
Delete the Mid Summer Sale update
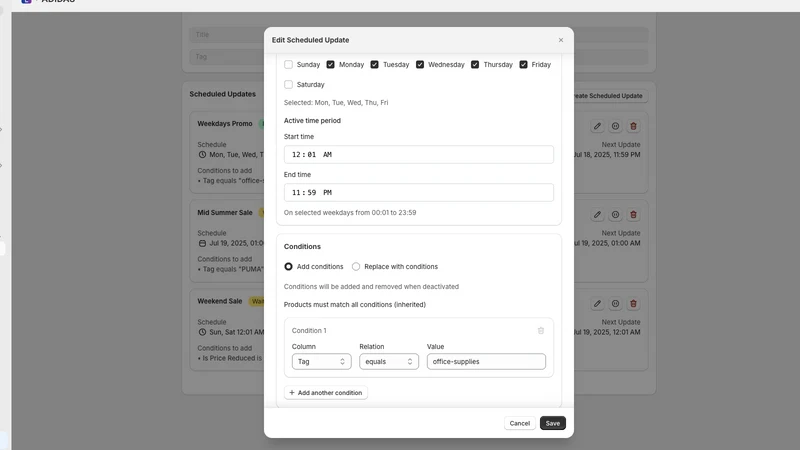click(x=633, y=215)
